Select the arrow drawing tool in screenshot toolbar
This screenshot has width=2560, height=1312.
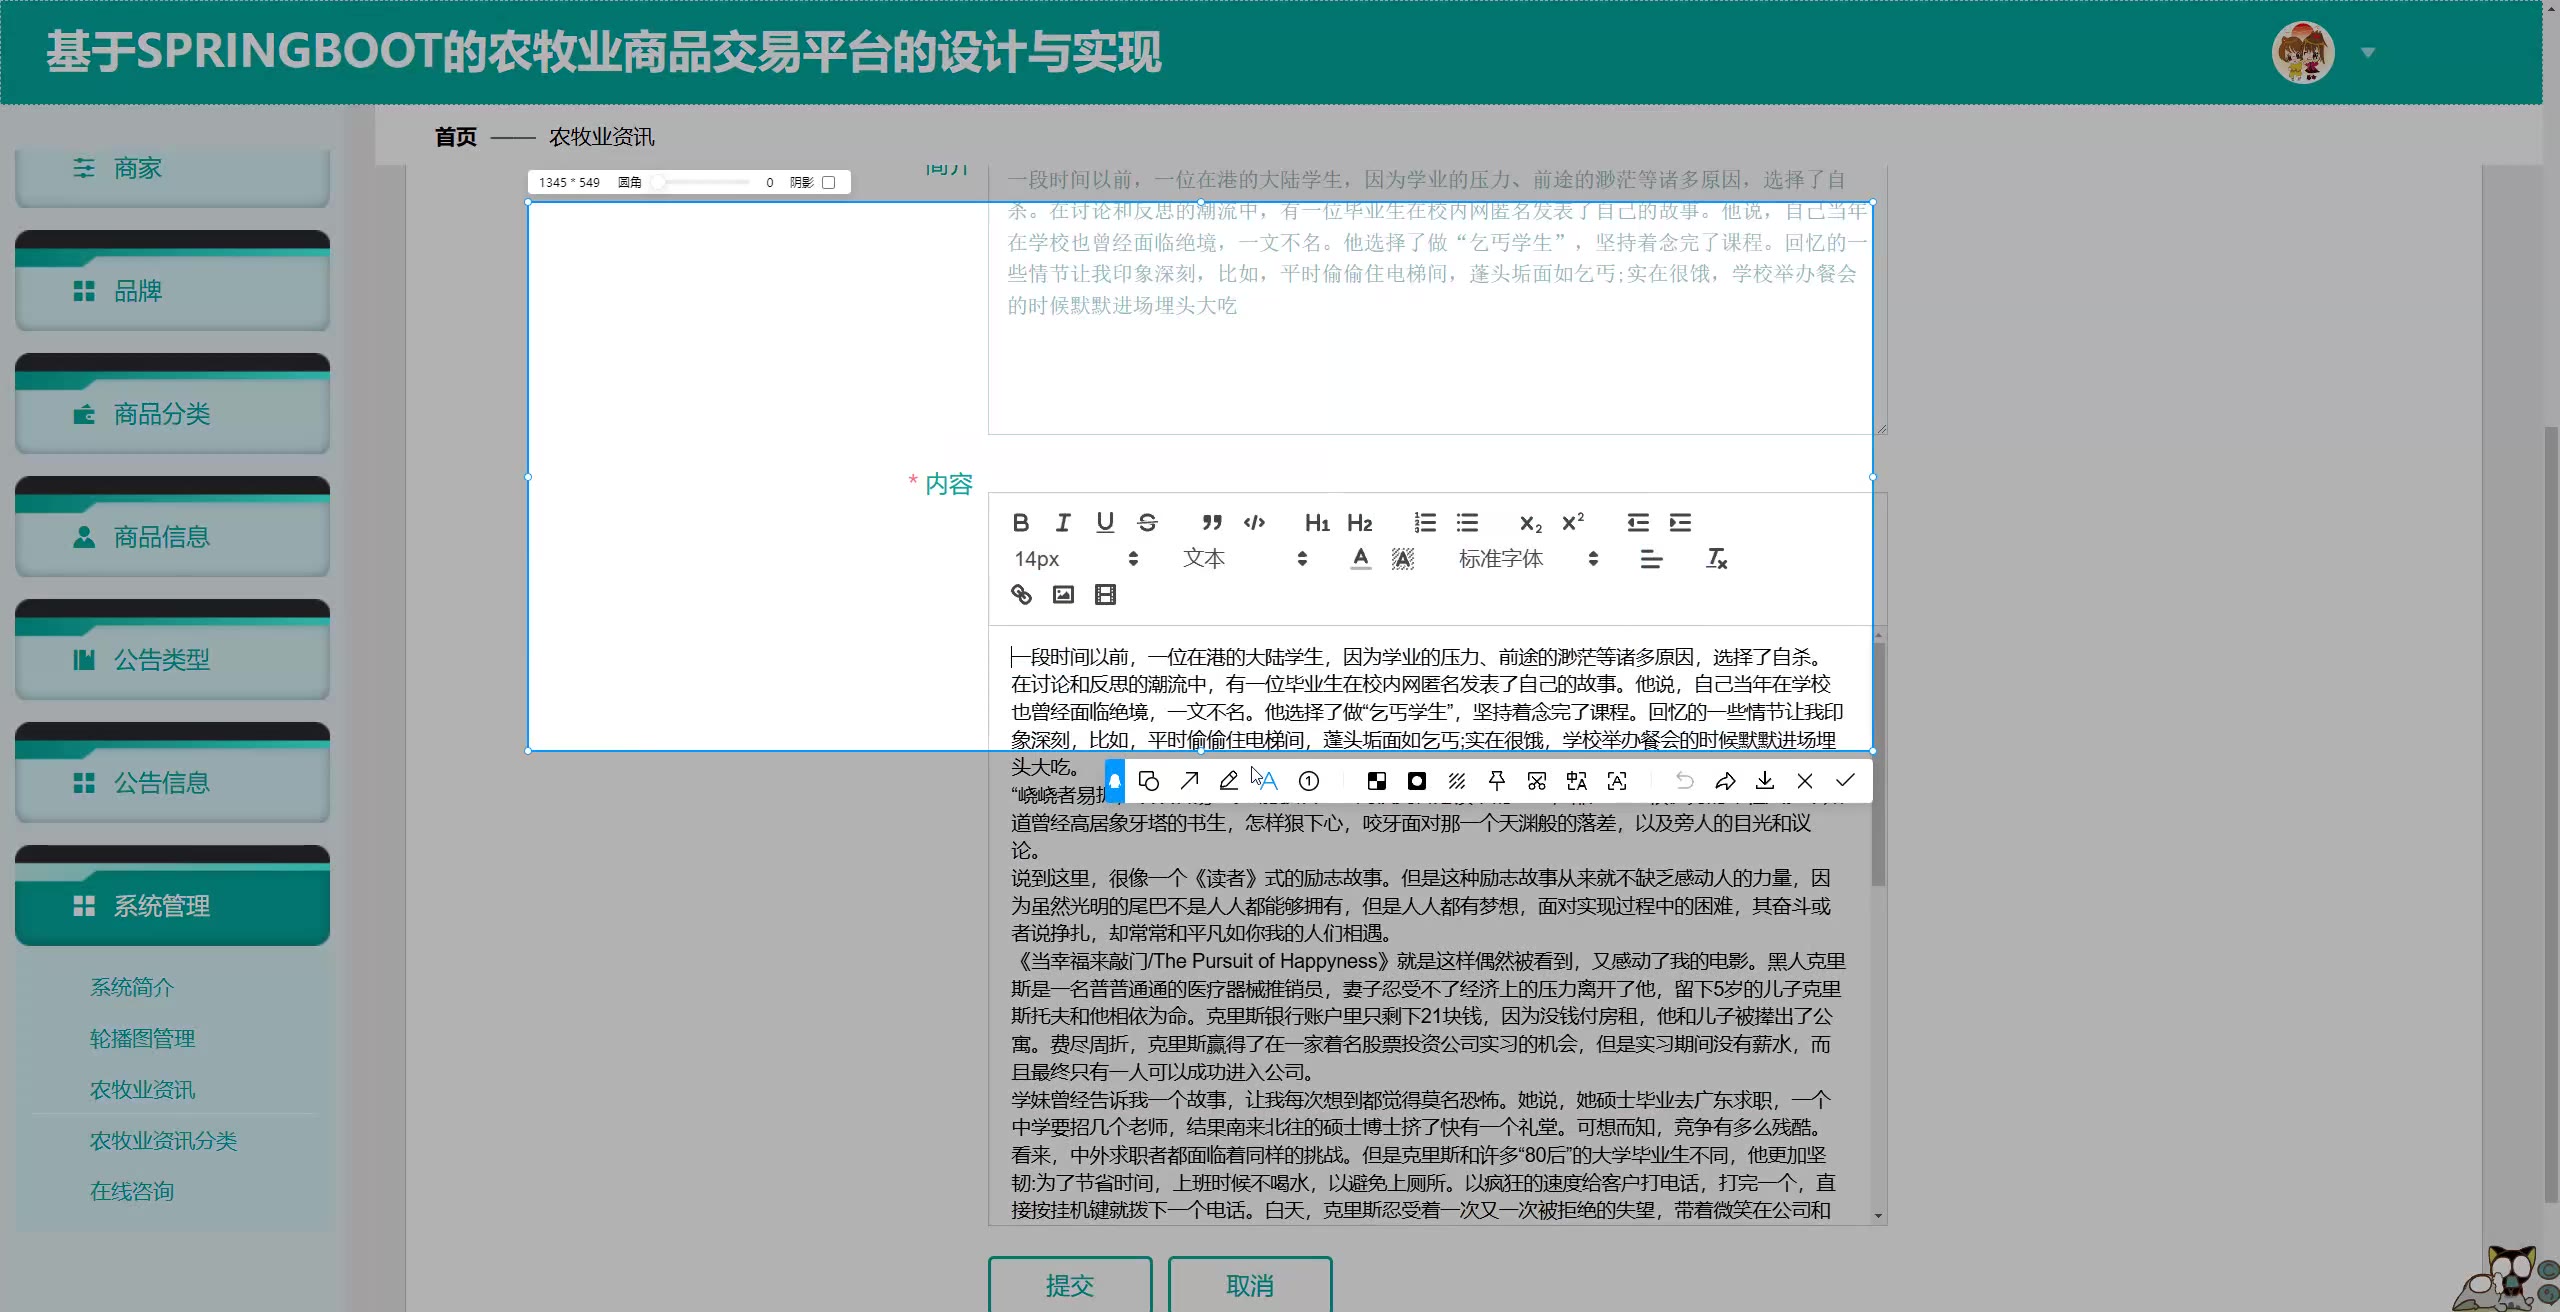[1189, 781]
